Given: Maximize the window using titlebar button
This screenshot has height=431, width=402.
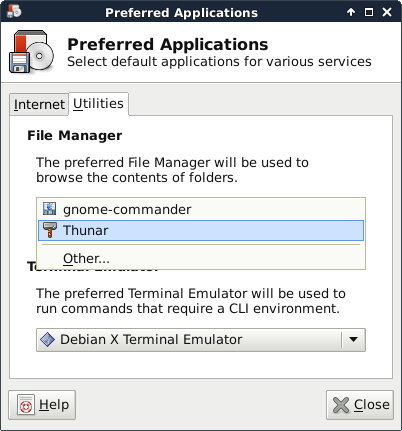Looking at the screenshot, I should [x=369, y=12].
